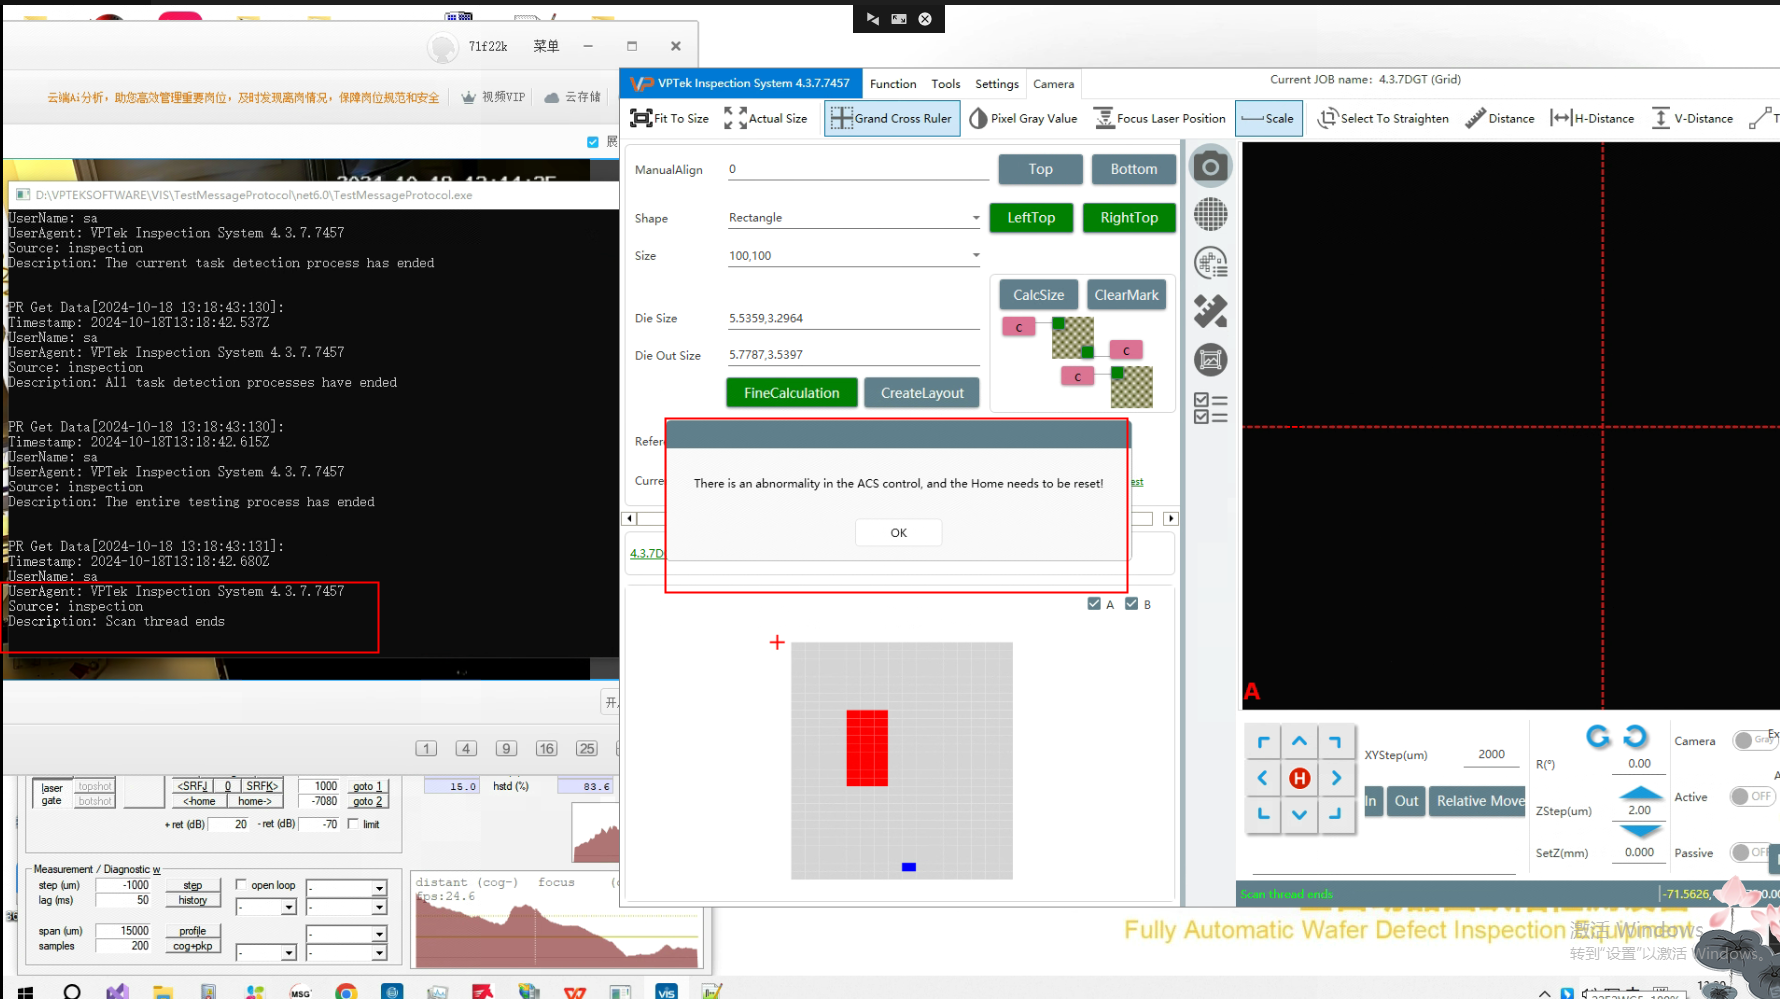Open the Camera menu
Screen dimensions: 1780x999
1053,84
